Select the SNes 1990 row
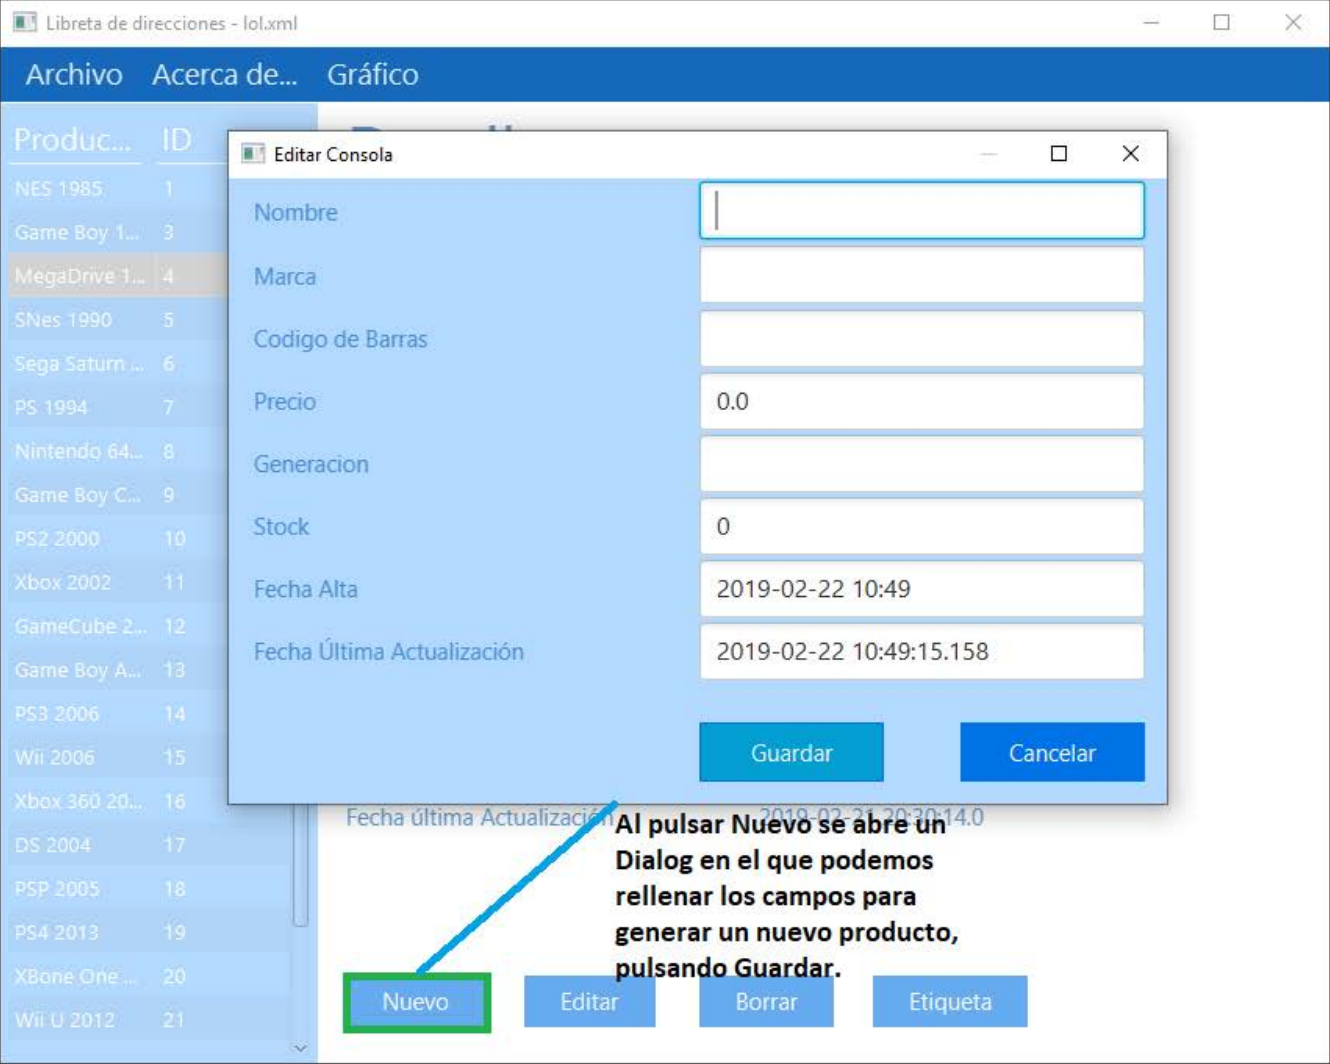Image resolution: width=1330 pixels, height=1064 pixels. point(118,320)
